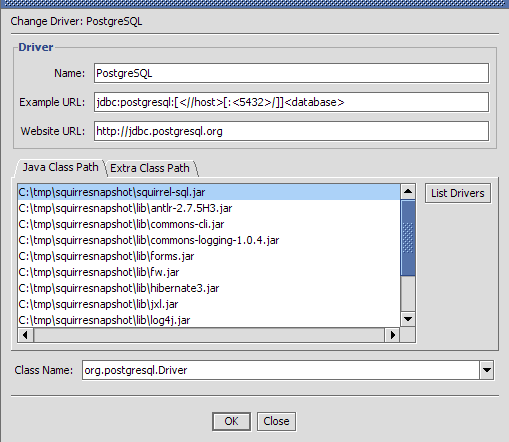This screenshot has height=442, width=509.
Task: Switch to the Extra Class Path tab
Action: 150,168
